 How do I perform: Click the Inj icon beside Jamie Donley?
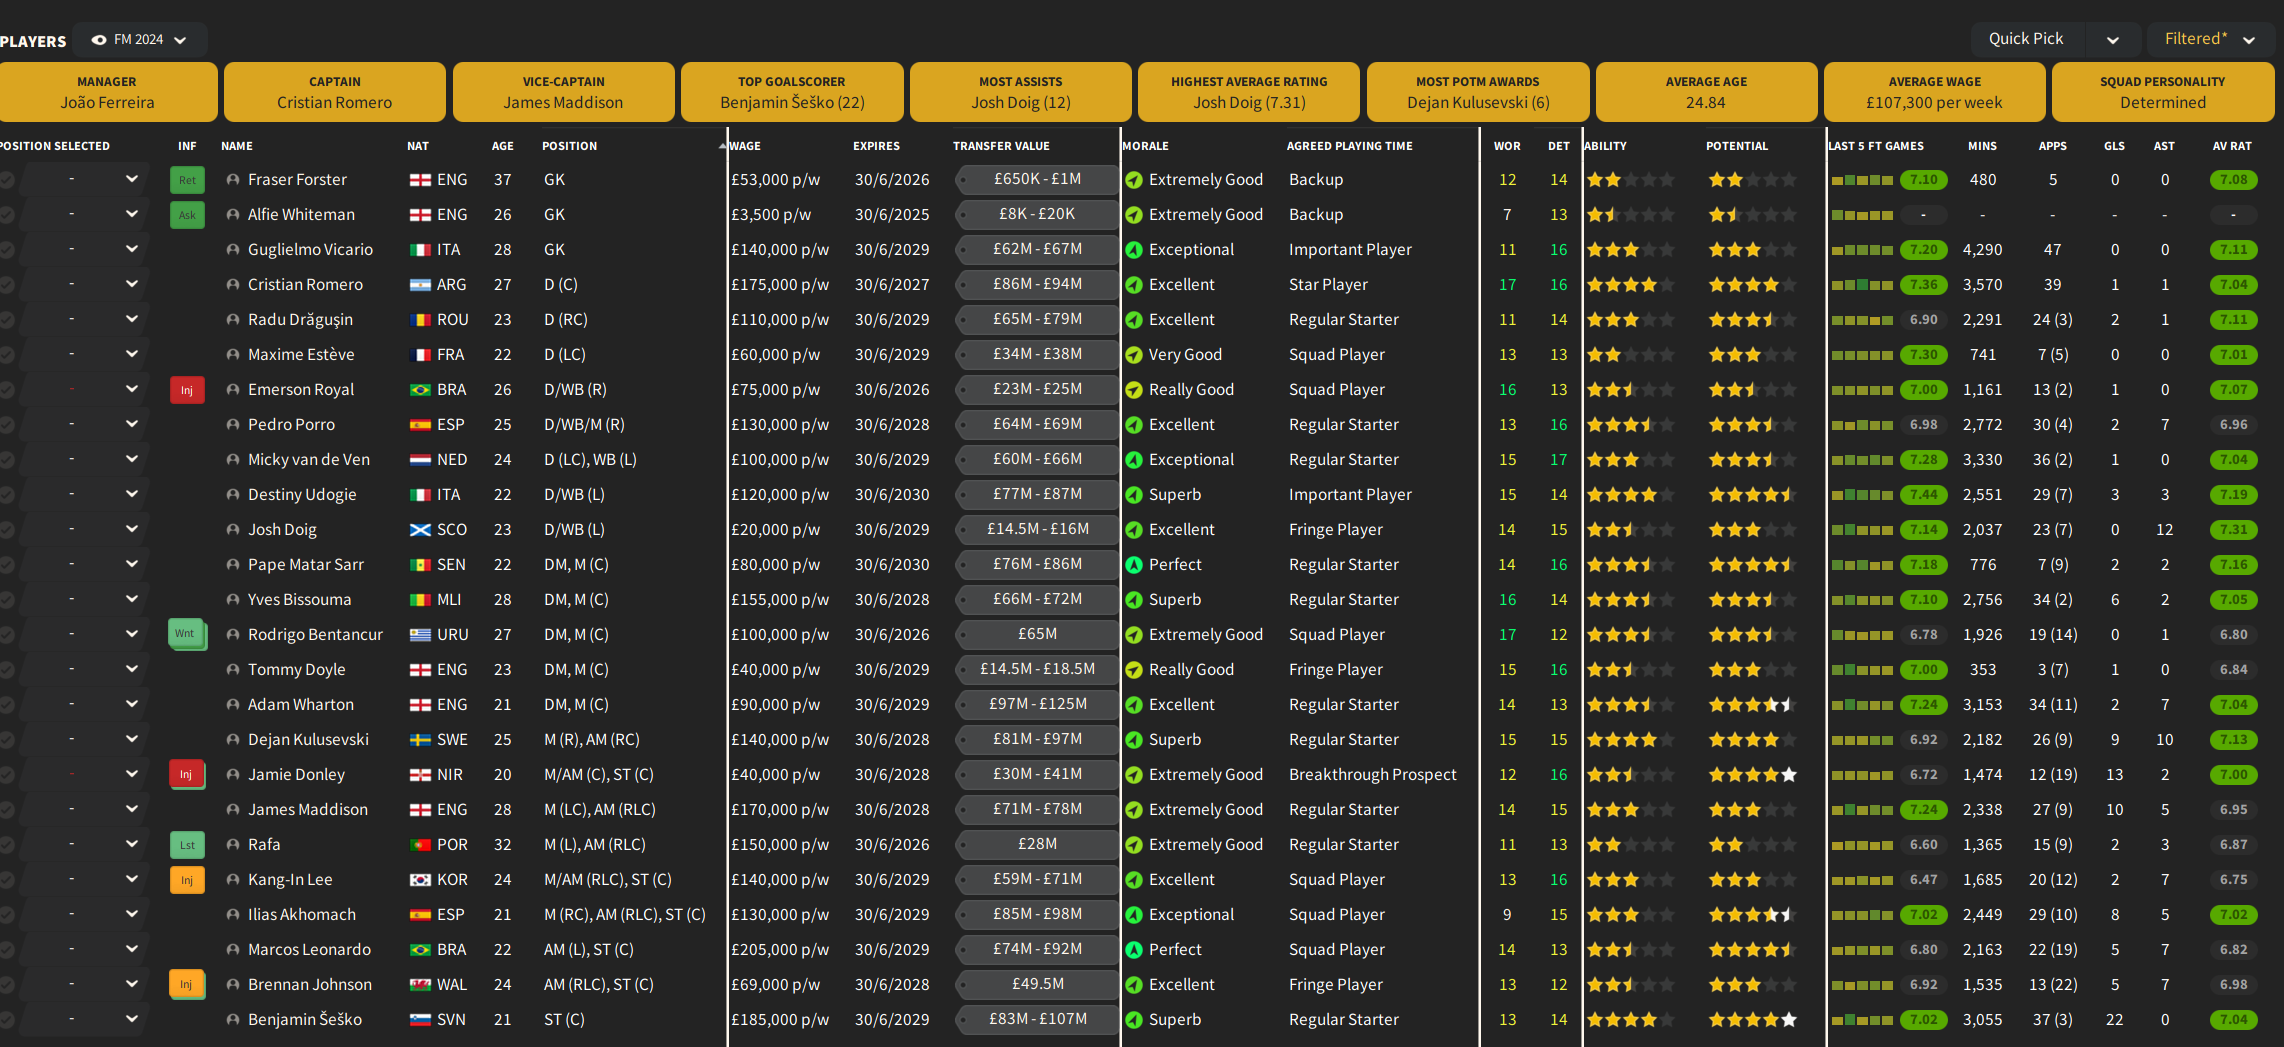pyautogui.click(x=187, y=774)
